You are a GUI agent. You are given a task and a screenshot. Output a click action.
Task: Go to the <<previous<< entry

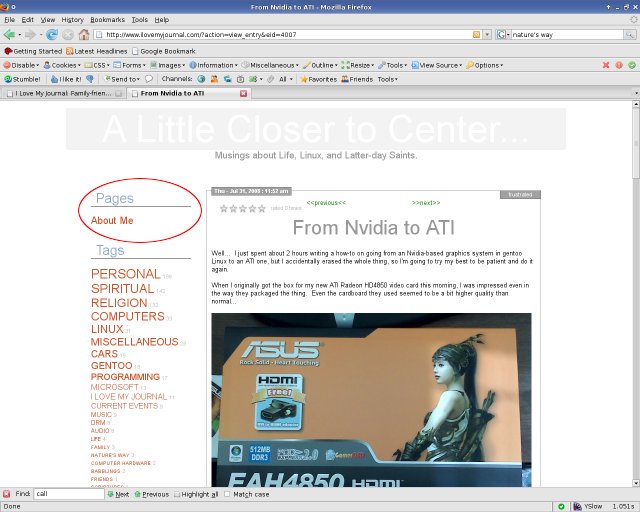[326, 203]
